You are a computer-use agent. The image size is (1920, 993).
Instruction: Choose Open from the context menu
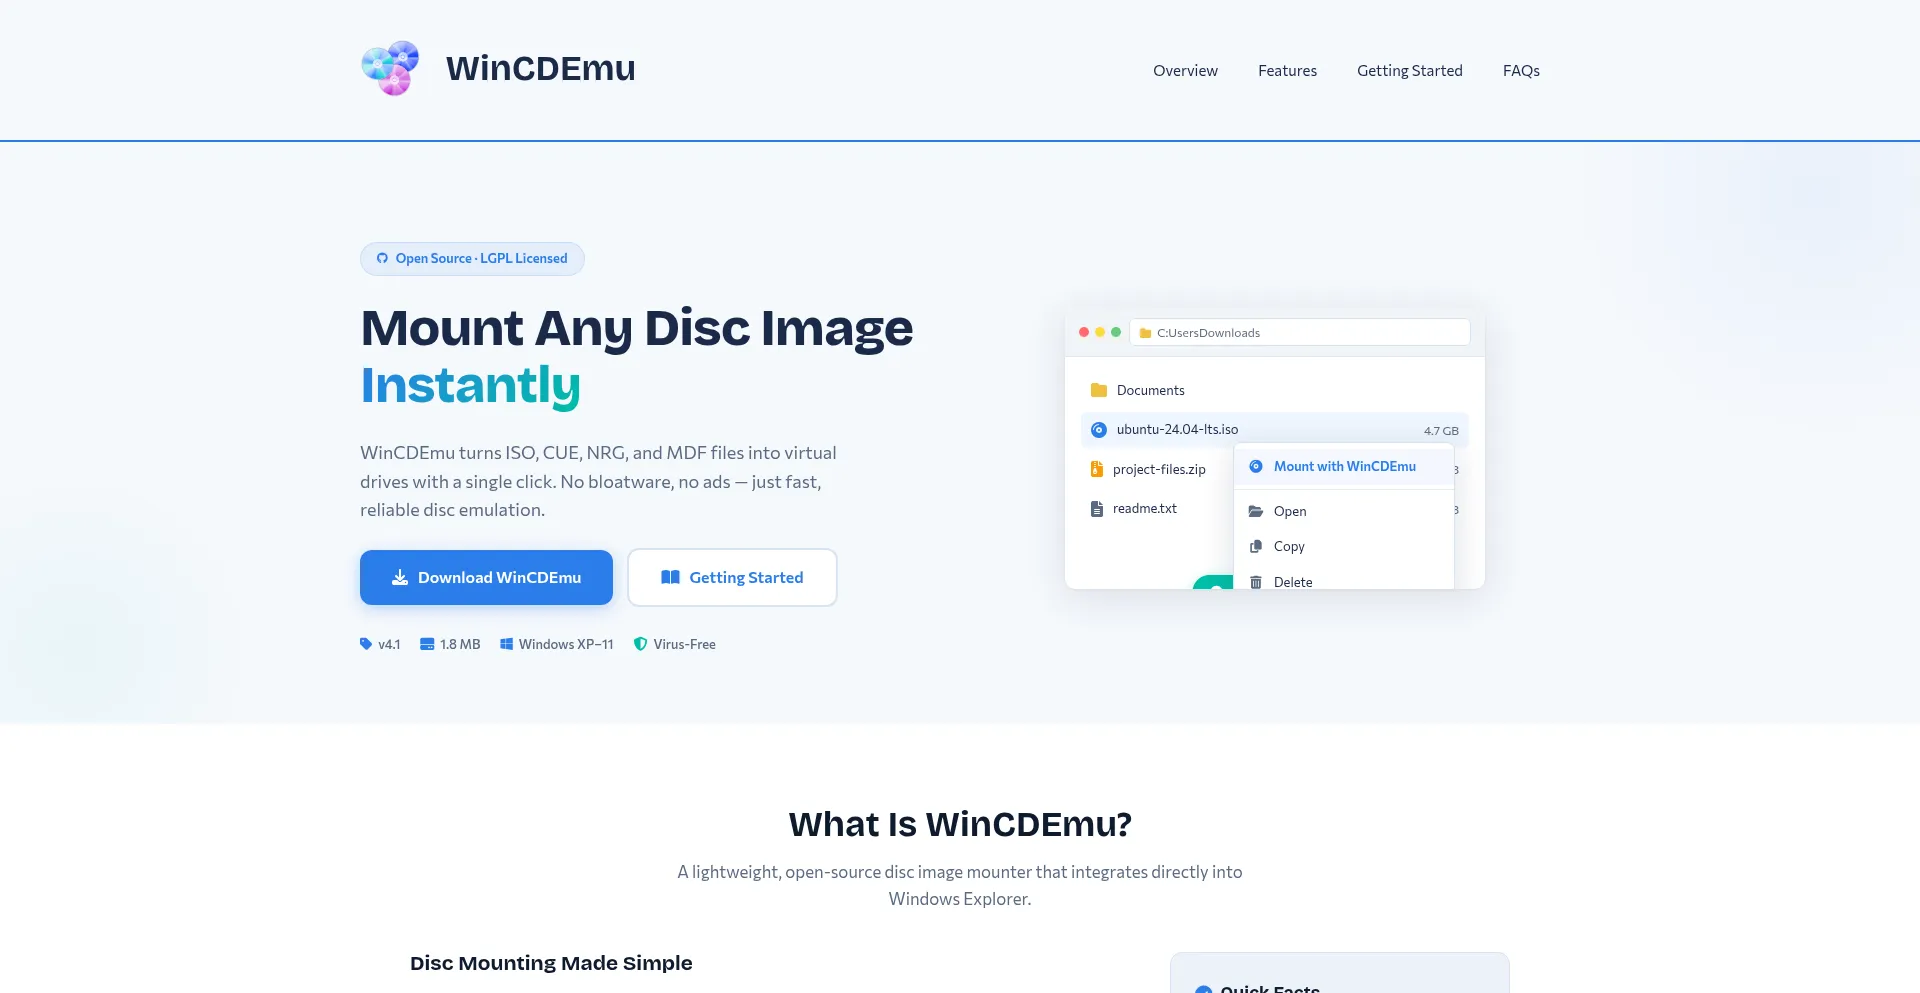[x=1344, y=511]
